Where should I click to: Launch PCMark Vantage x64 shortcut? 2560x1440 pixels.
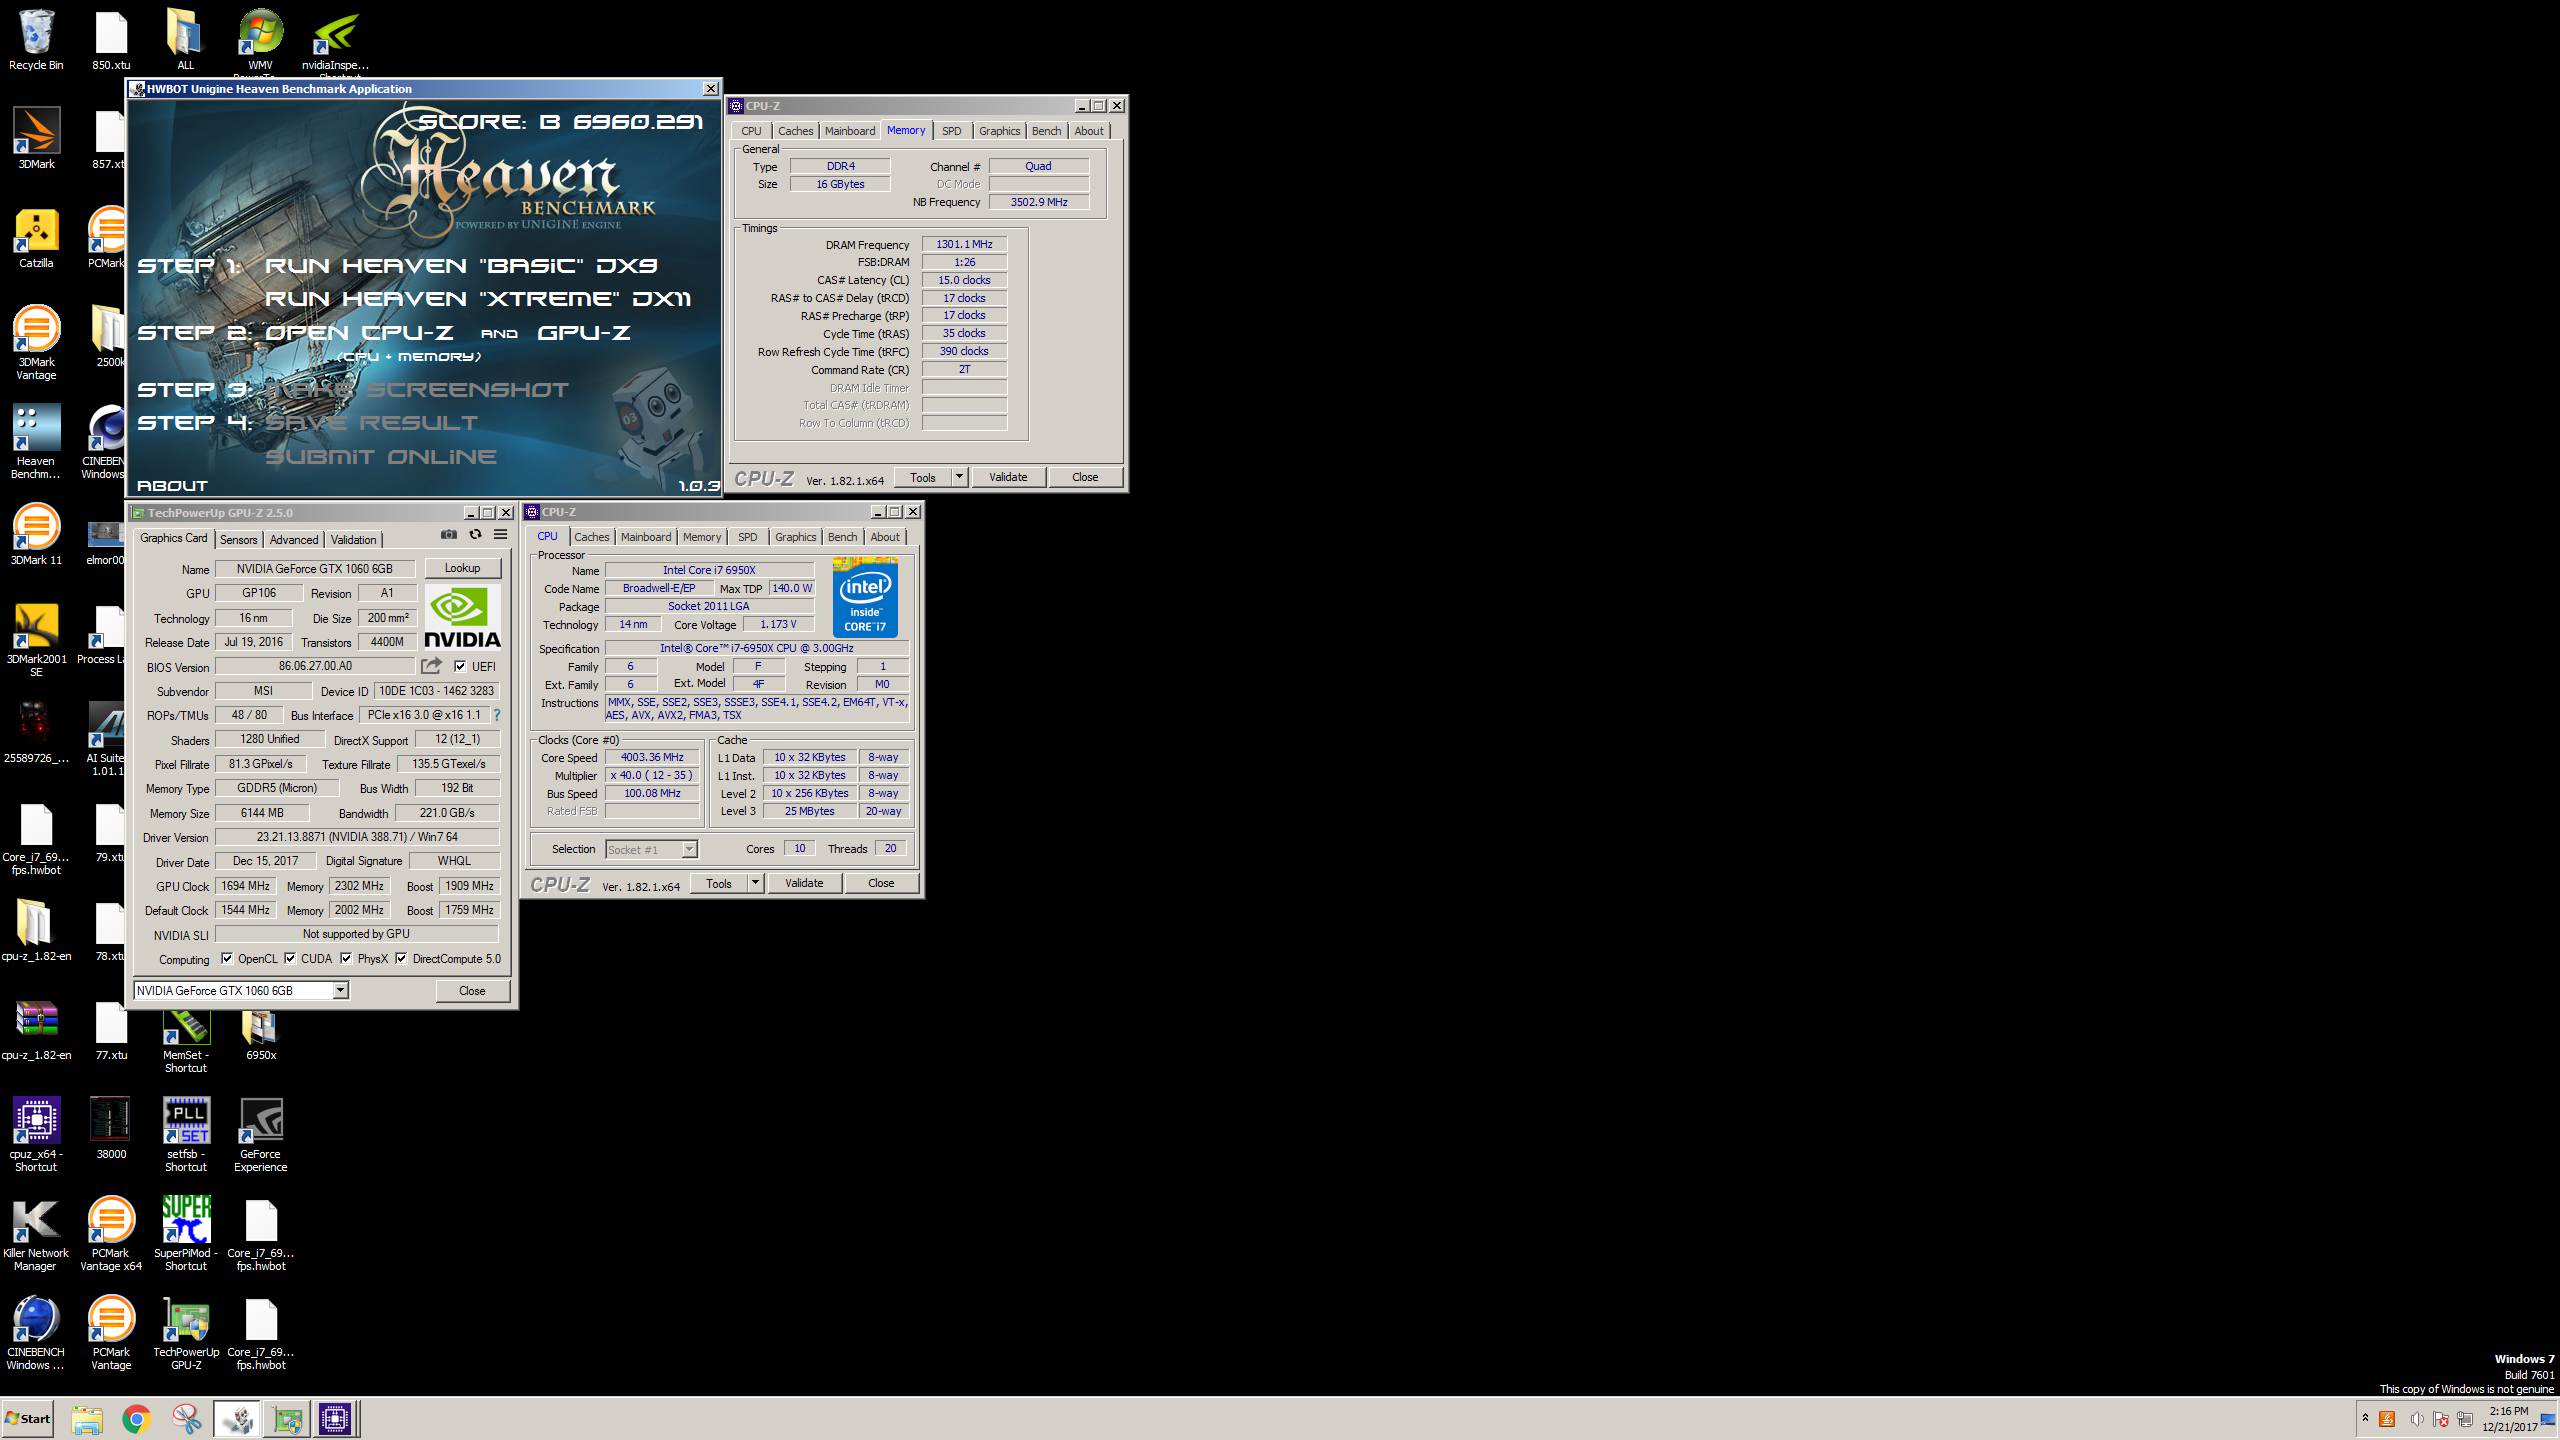coord(111,1234)
